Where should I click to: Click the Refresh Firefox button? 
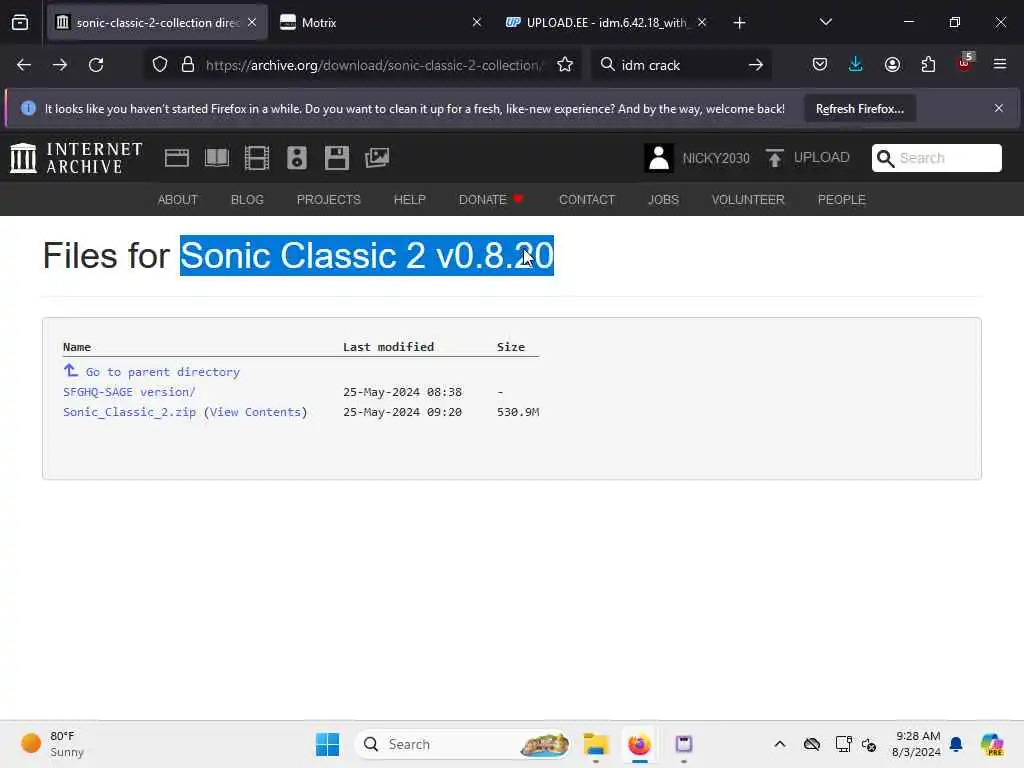[x=859, y=108]
